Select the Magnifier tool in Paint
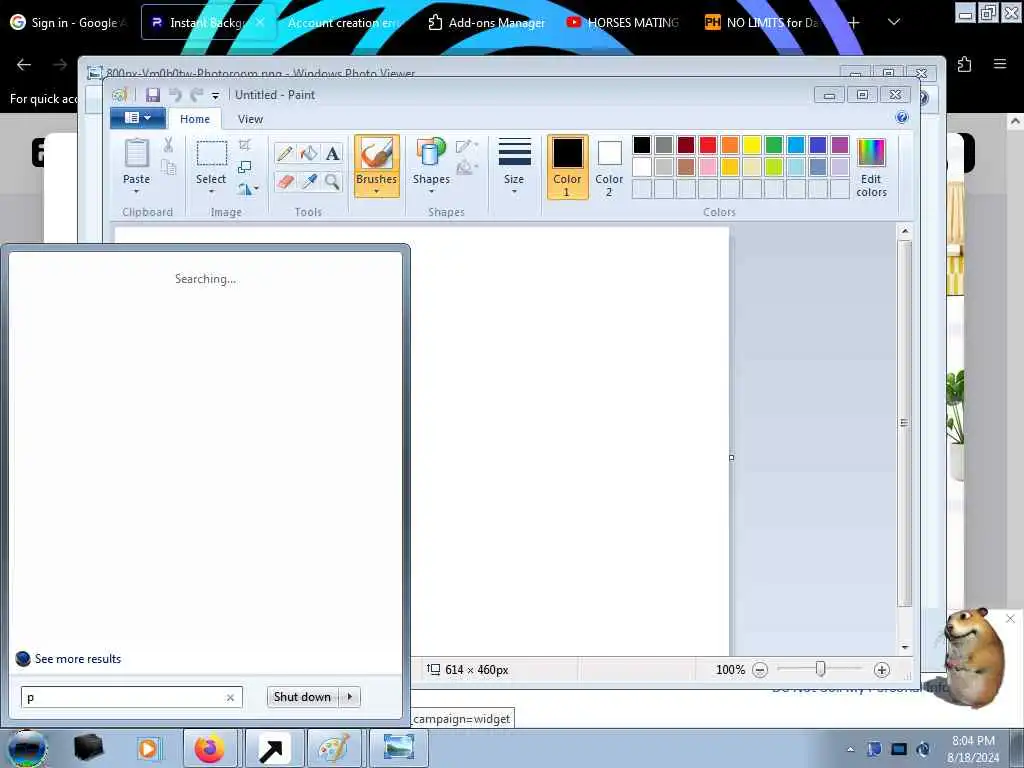 pos(332,181)
